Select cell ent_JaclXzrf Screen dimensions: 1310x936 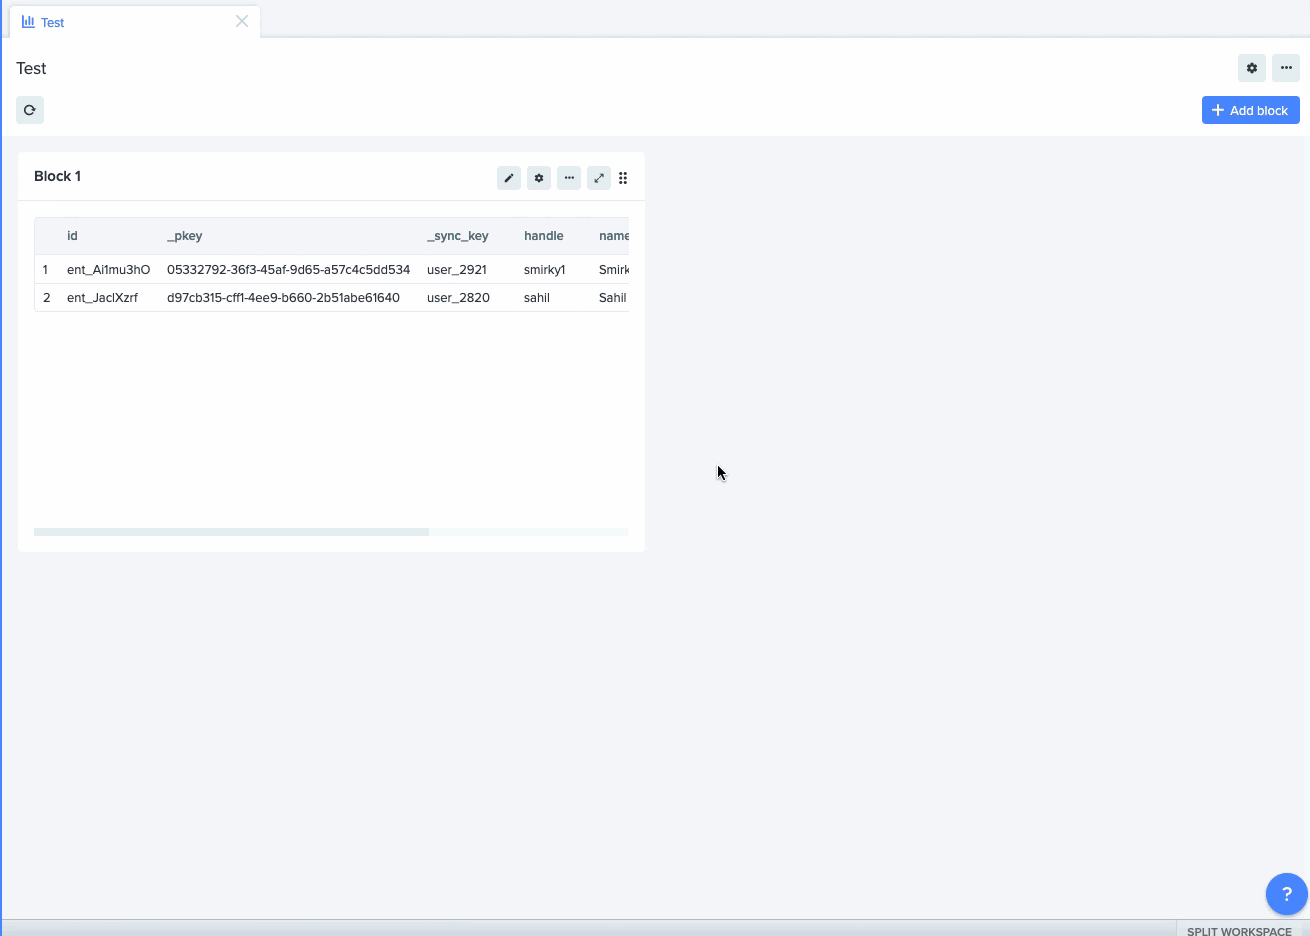[x=102, y=298]
